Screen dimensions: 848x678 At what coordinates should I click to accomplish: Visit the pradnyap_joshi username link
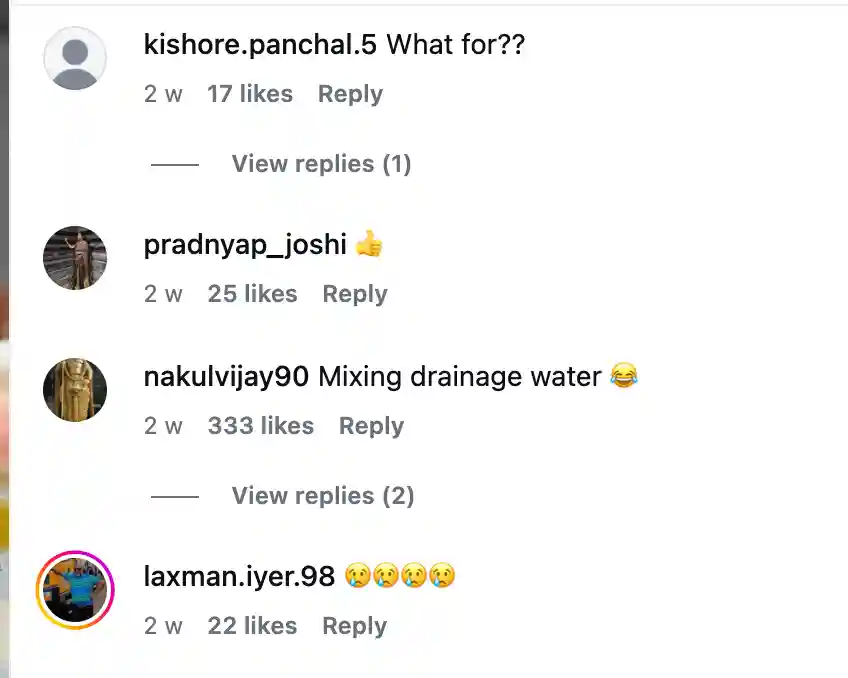tap(245, 245)
